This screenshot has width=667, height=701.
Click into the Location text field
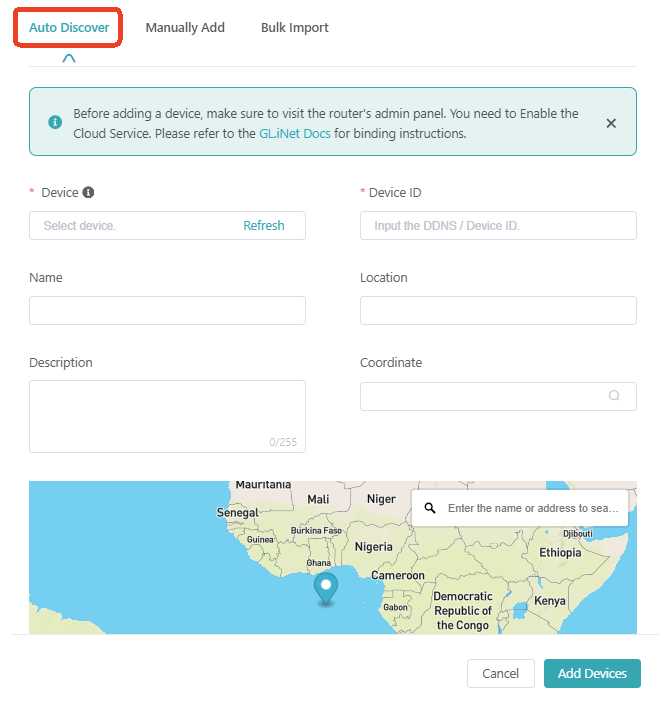coord(498,311)
